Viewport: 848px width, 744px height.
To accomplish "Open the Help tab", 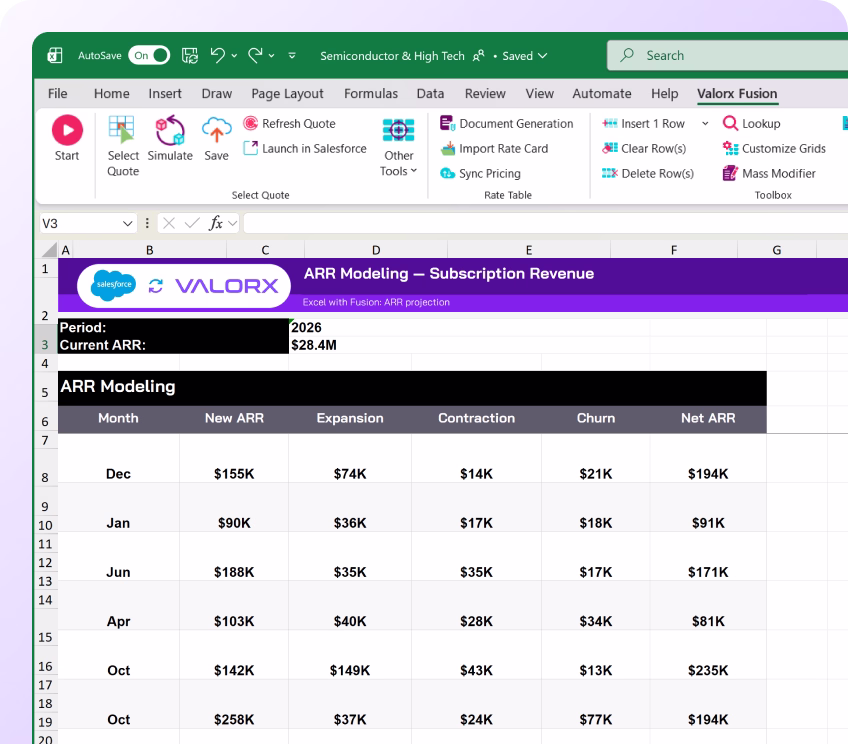I will click(665, 94).
